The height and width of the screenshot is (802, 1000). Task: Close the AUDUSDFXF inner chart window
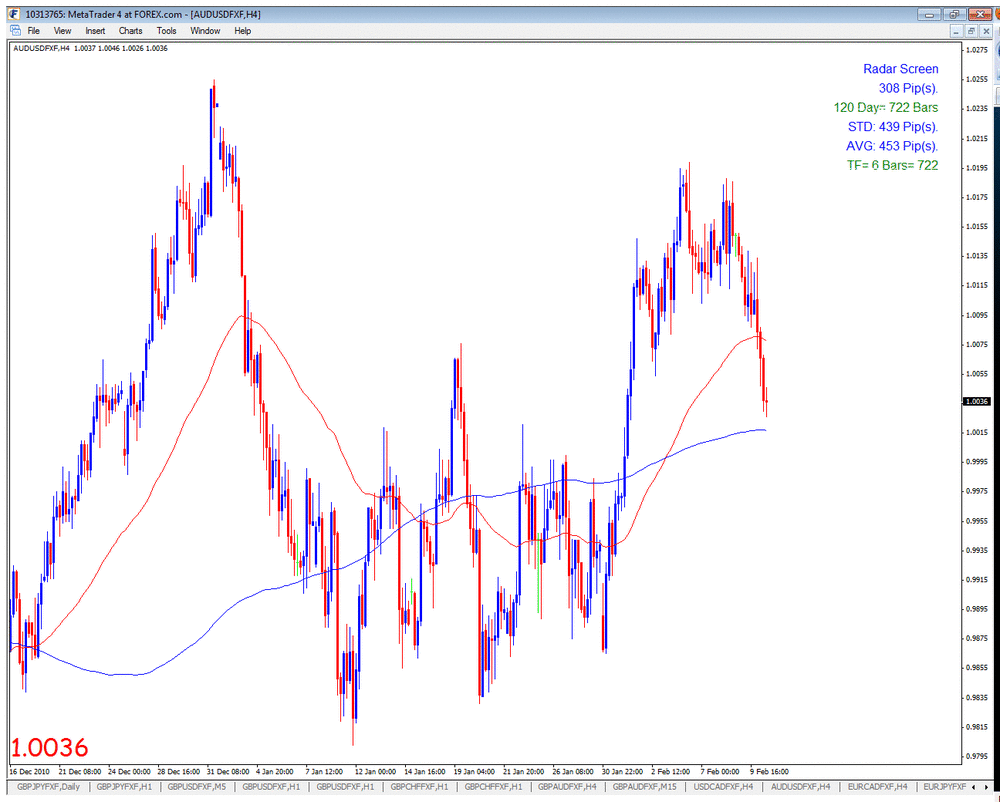coord(987,31)
